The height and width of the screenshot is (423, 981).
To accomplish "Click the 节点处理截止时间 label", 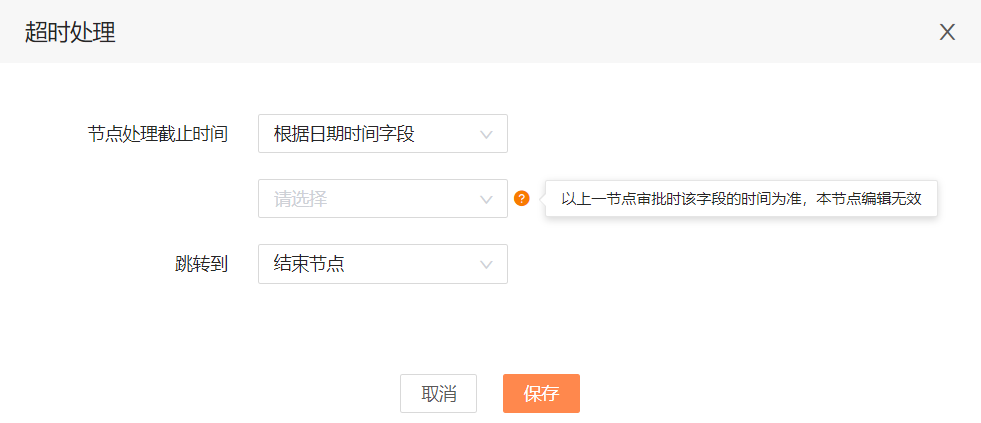I will tap(157, 134).
